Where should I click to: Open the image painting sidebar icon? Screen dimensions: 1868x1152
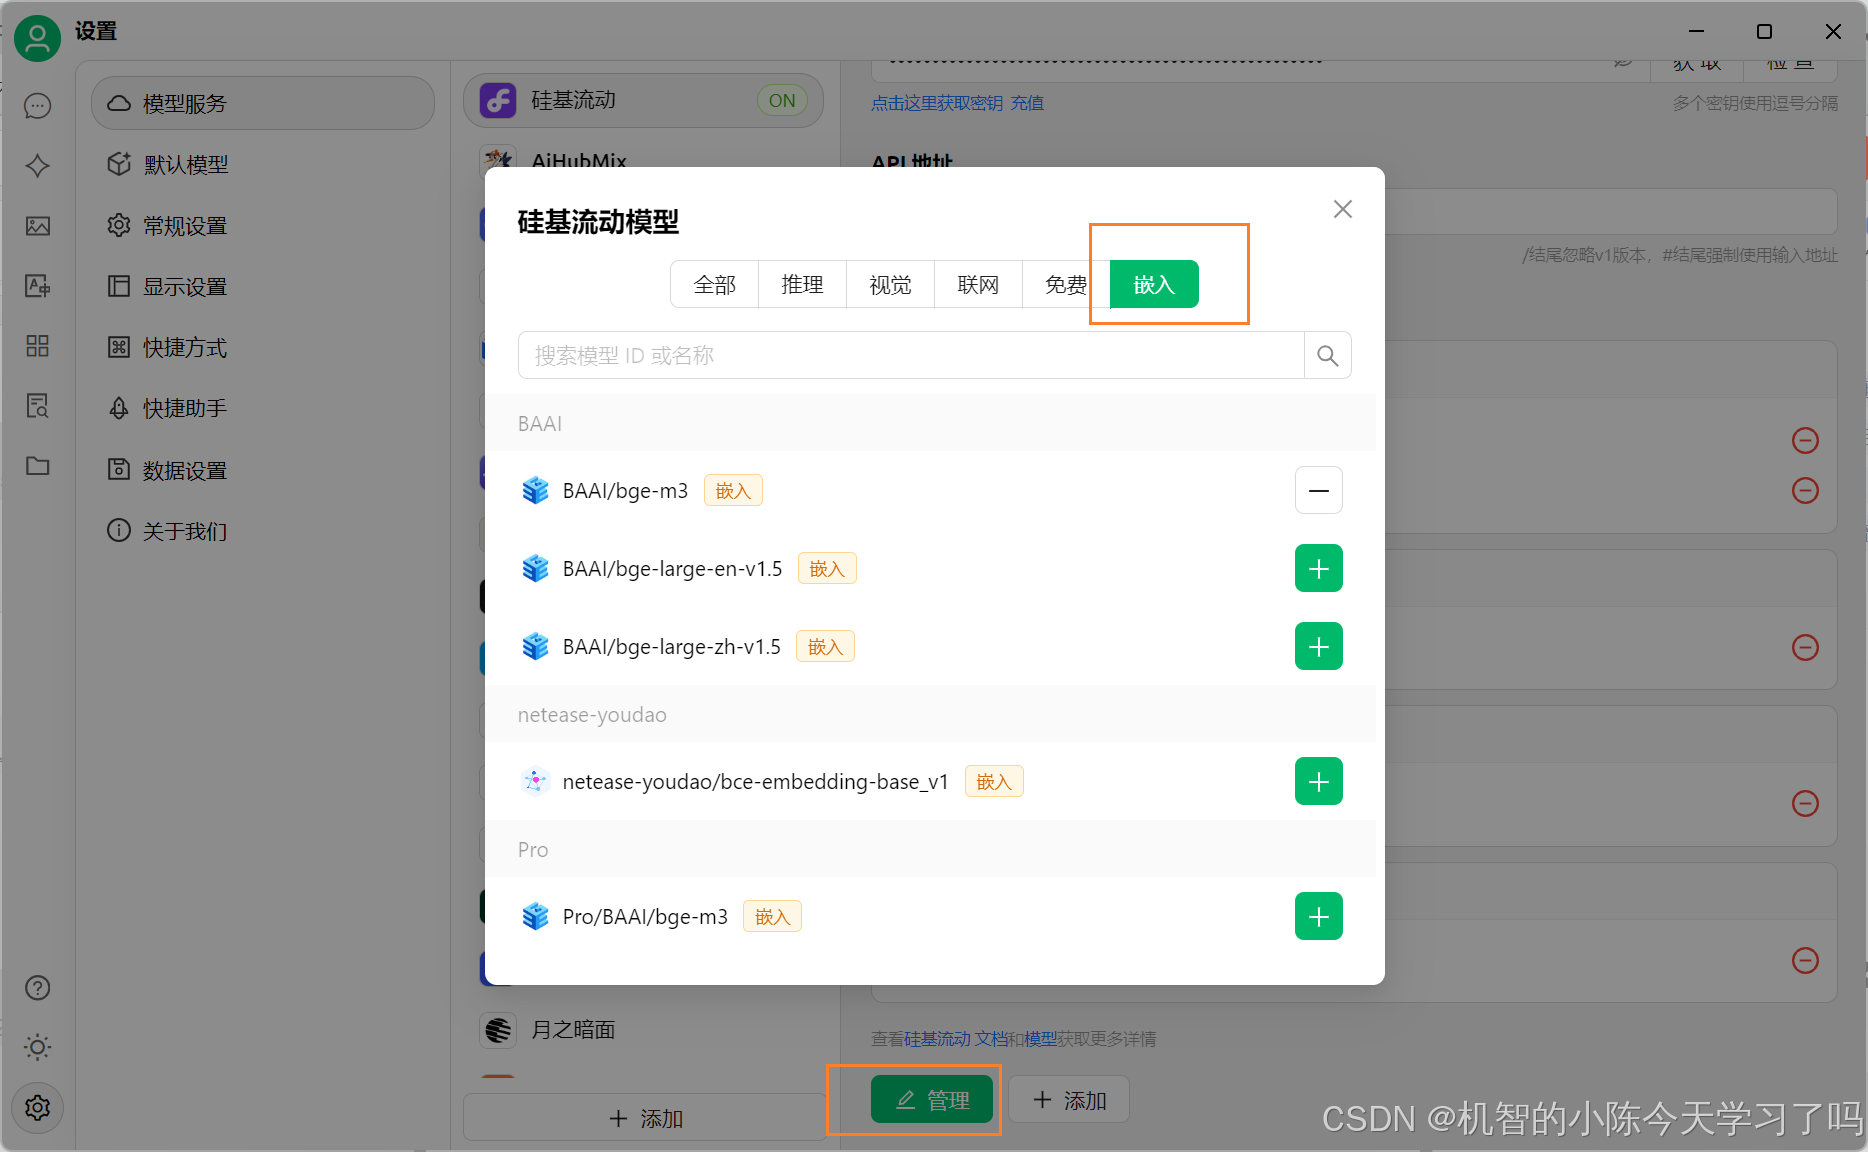tap(38, 226)
